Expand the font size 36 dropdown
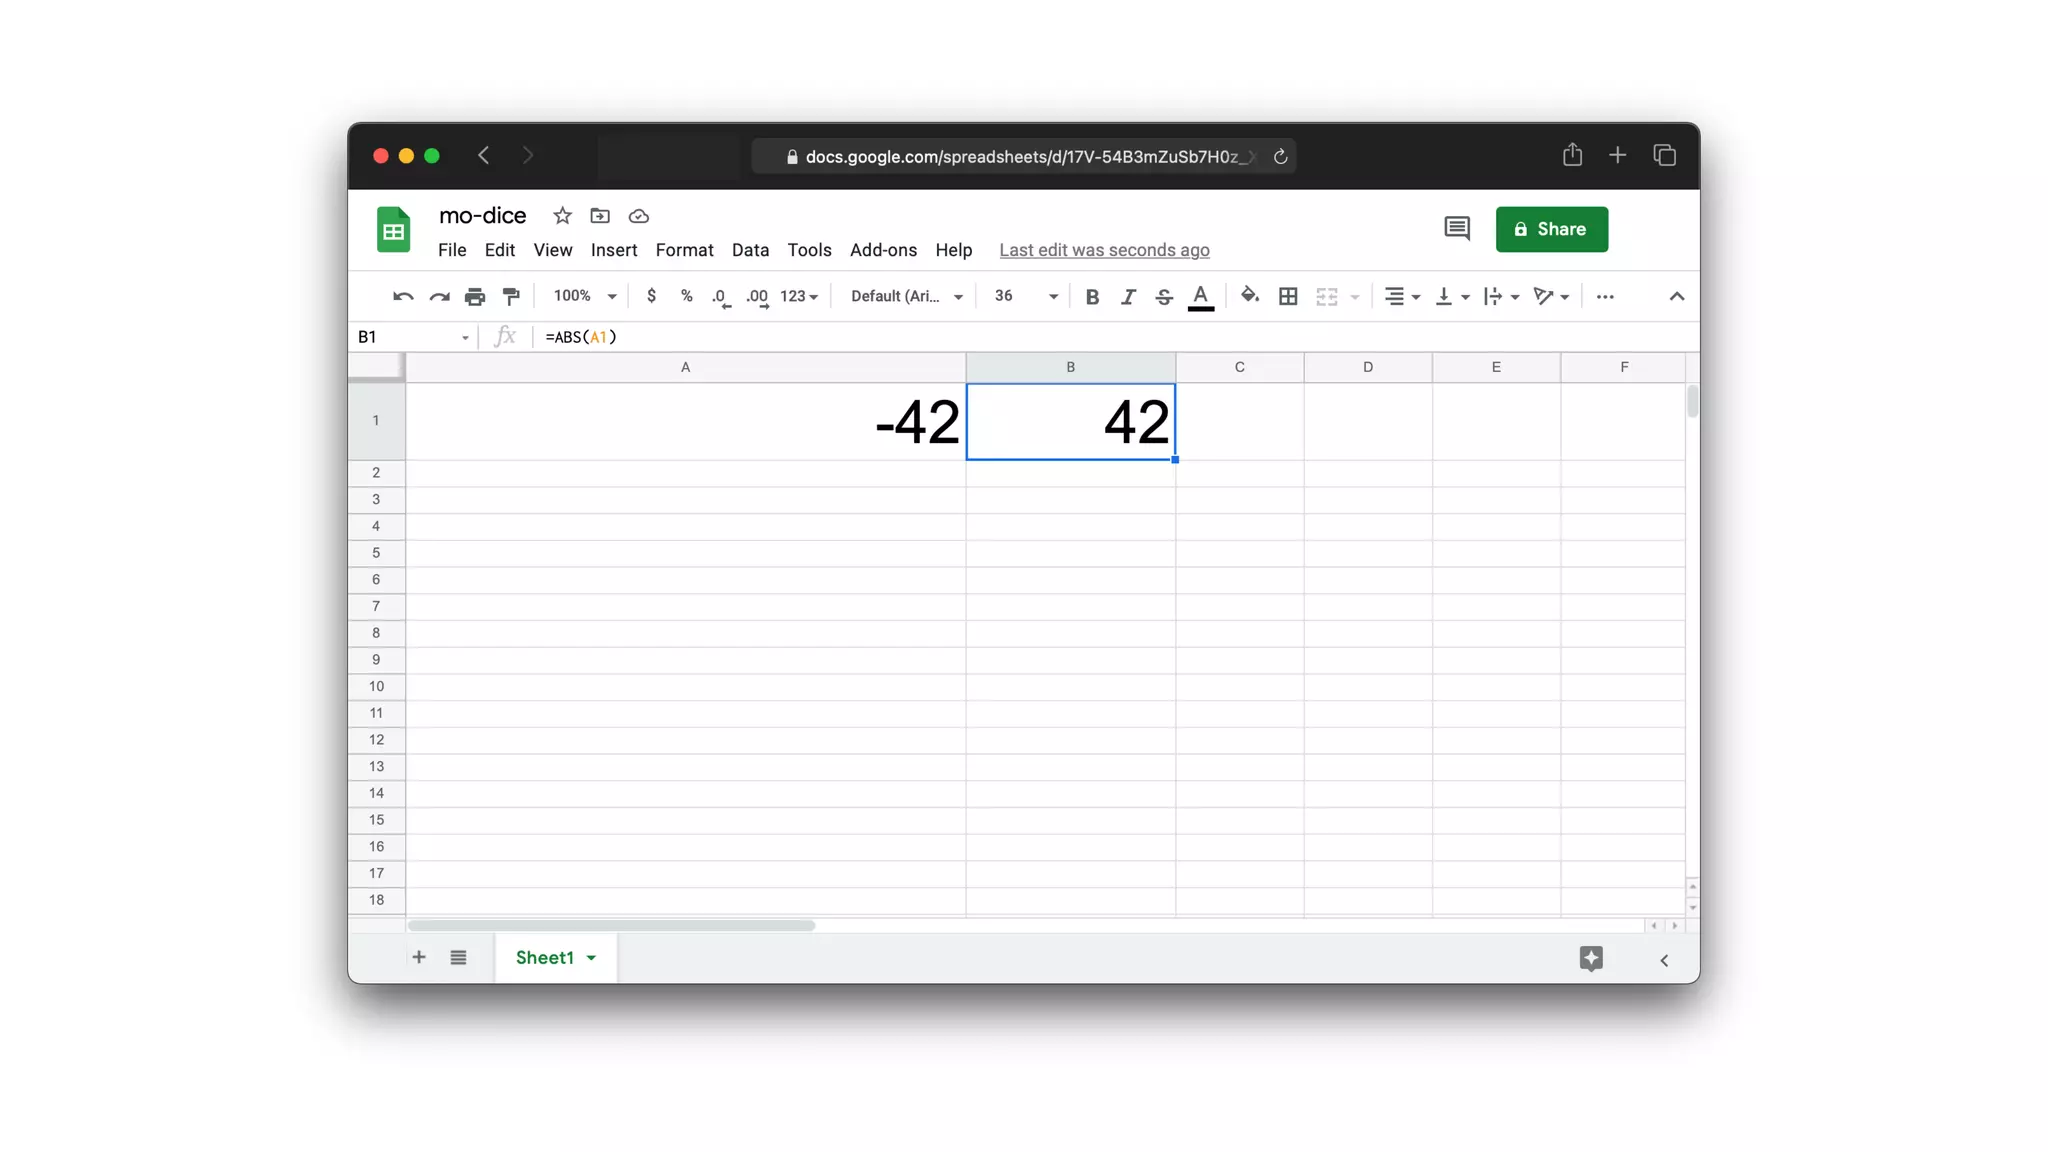This screenshot has height=1152, width=2048. tap(1052, 296)
